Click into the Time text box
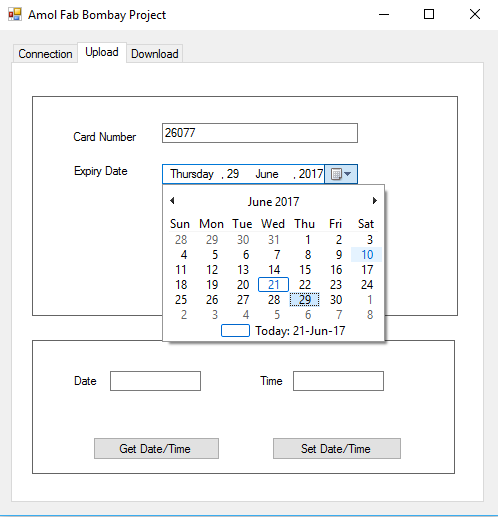This screenshot has height=517, width=498. (x=338, y=381)
